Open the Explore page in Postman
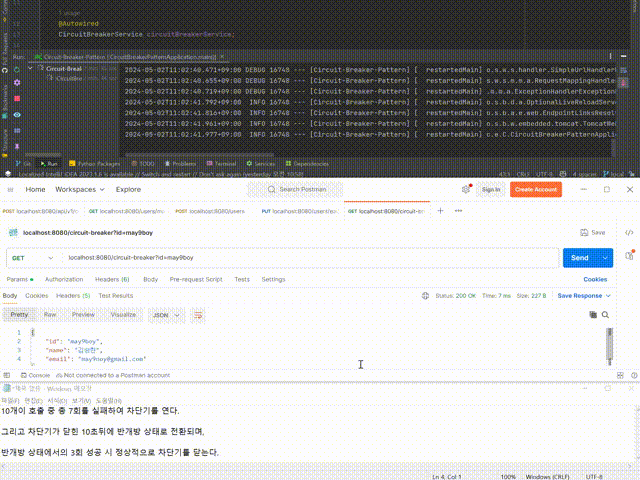 [x=128, y=189]
